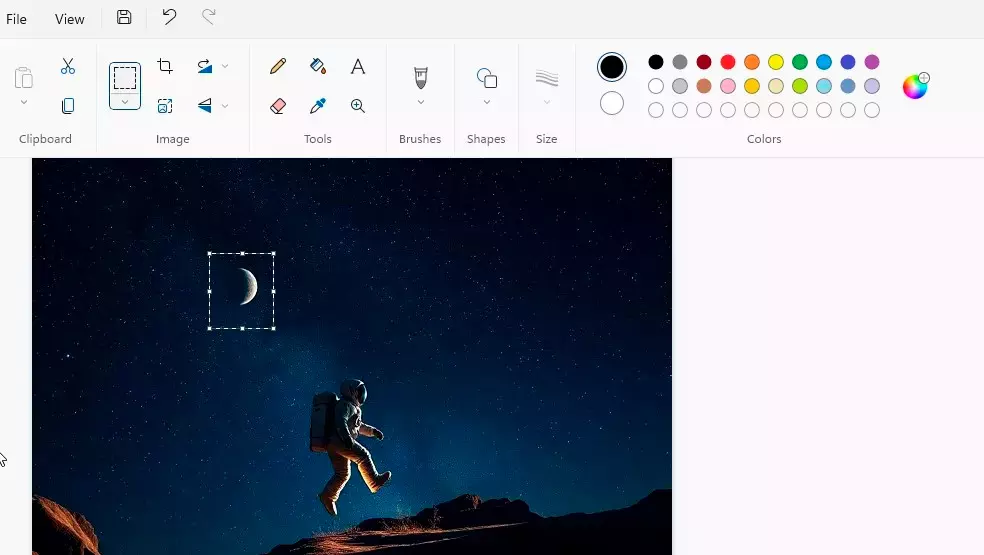Click the top-left selection resize handle
Viewport: 984px width, 555px height.
coord(210,254)
